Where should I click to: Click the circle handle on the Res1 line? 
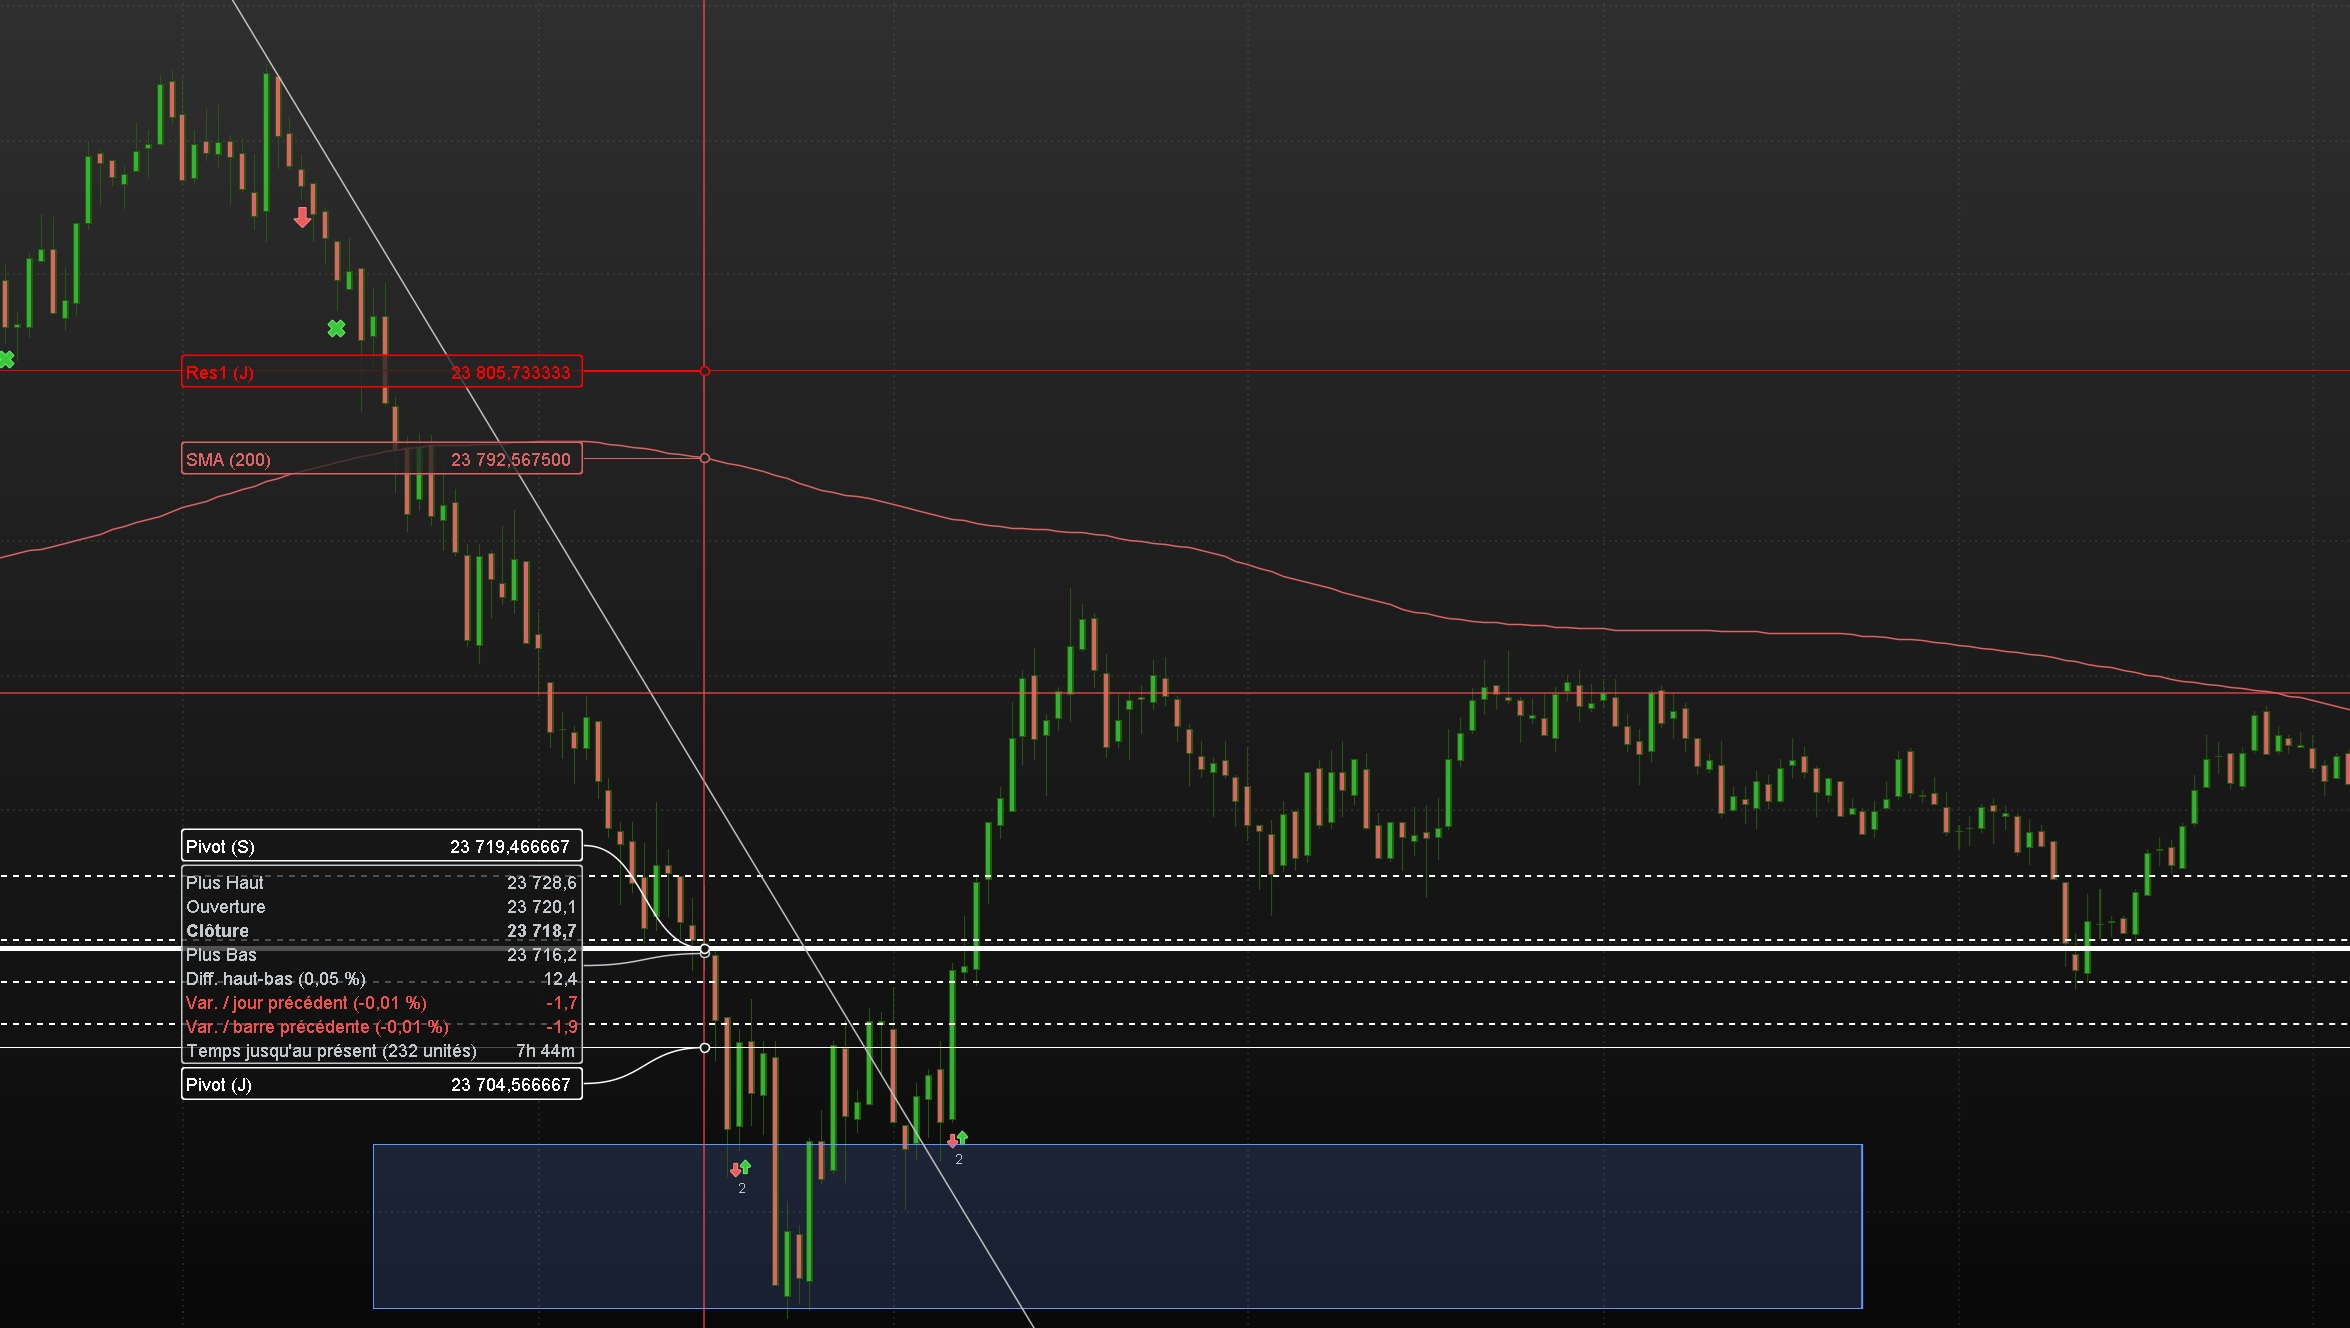point(705,371)
